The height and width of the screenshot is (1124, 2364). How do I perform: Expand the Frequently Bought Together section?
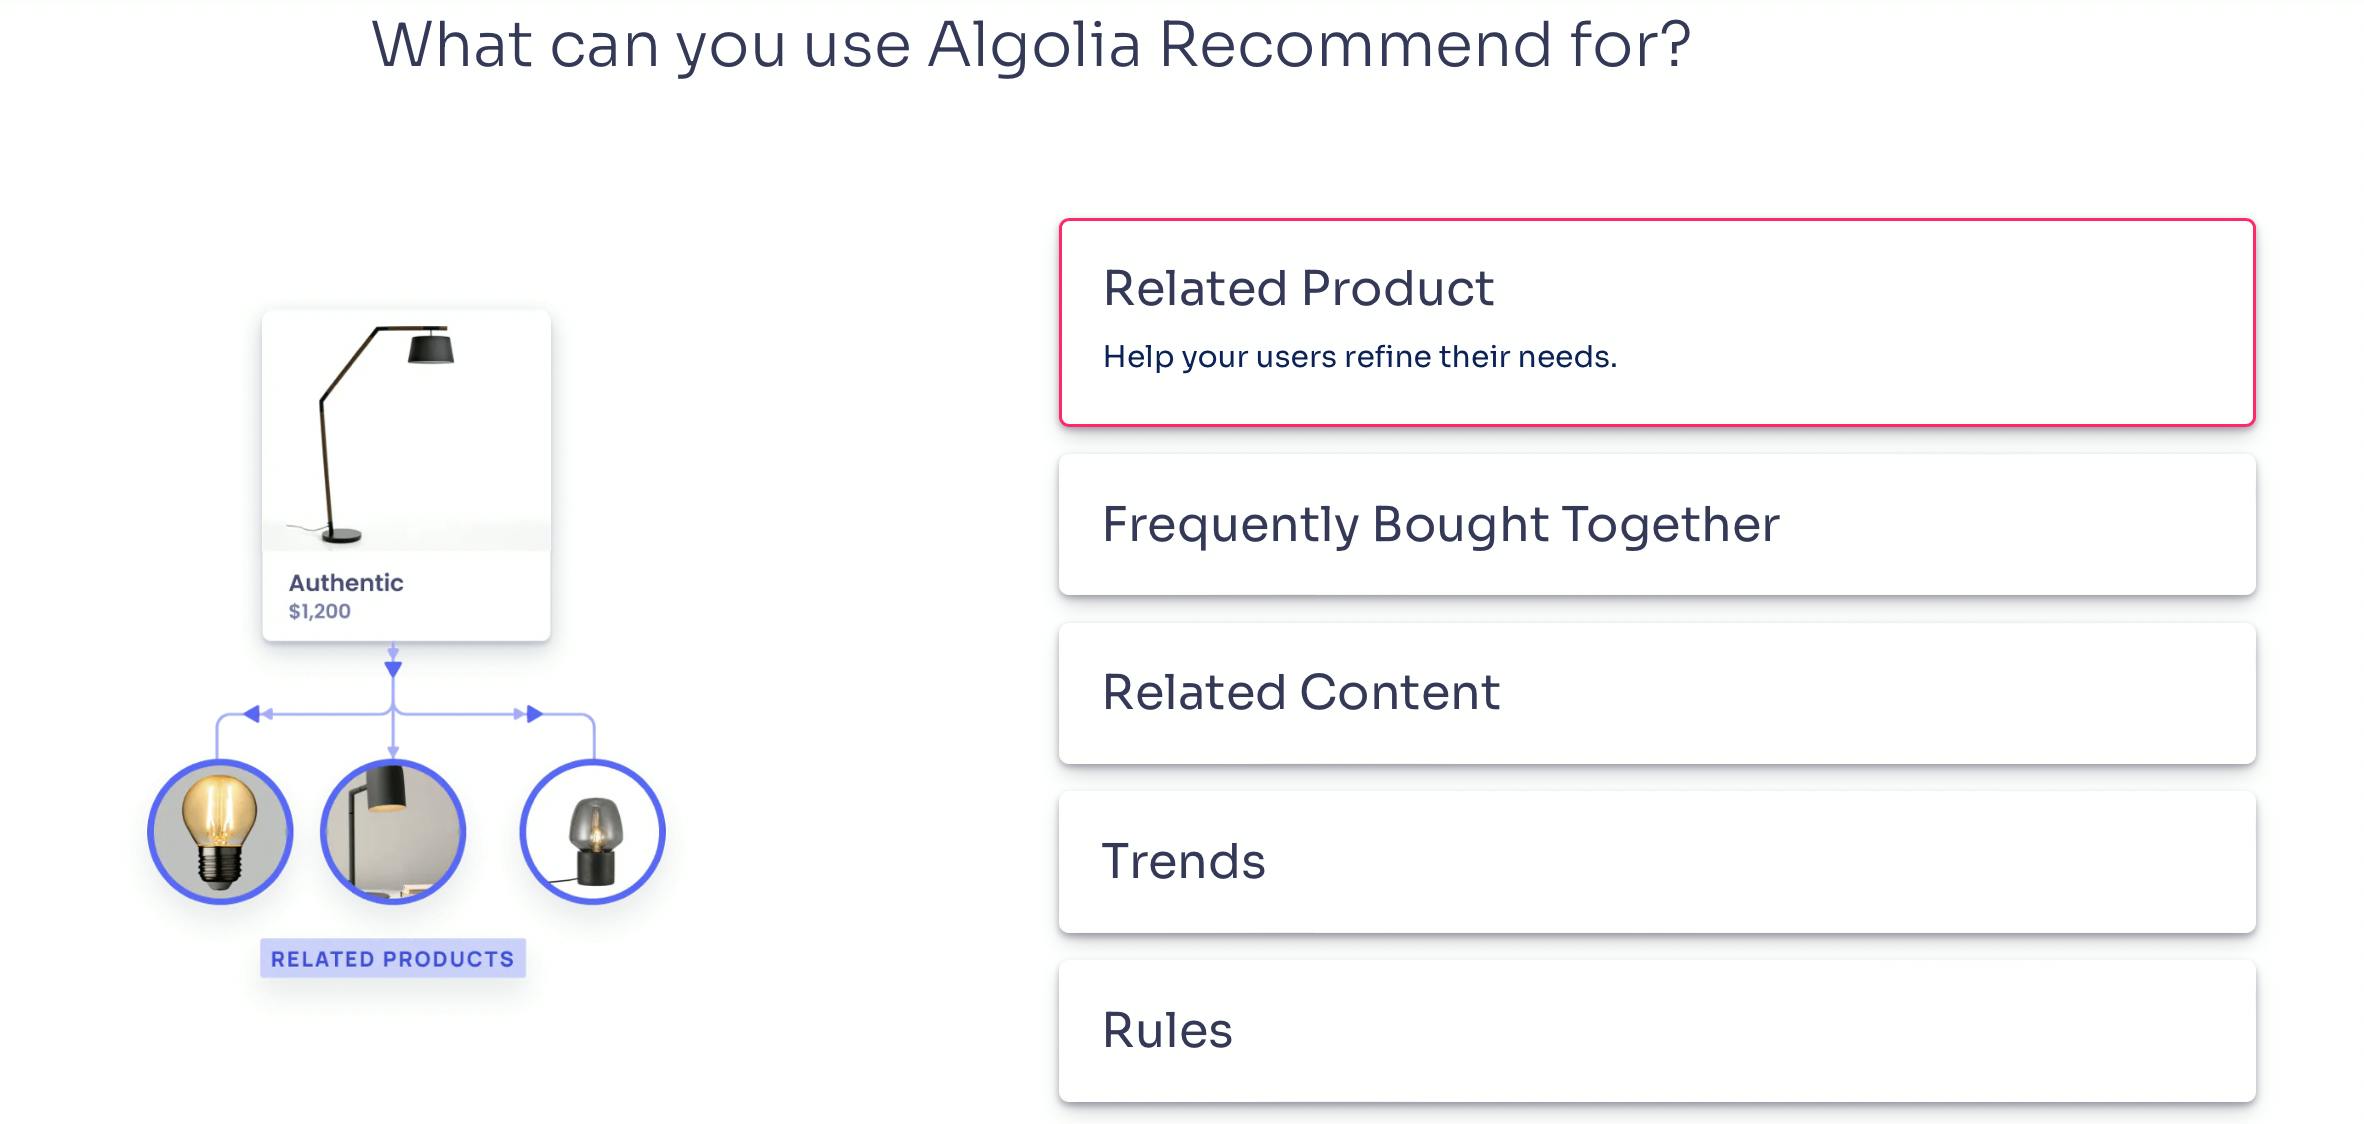(x=1440, y=525)
